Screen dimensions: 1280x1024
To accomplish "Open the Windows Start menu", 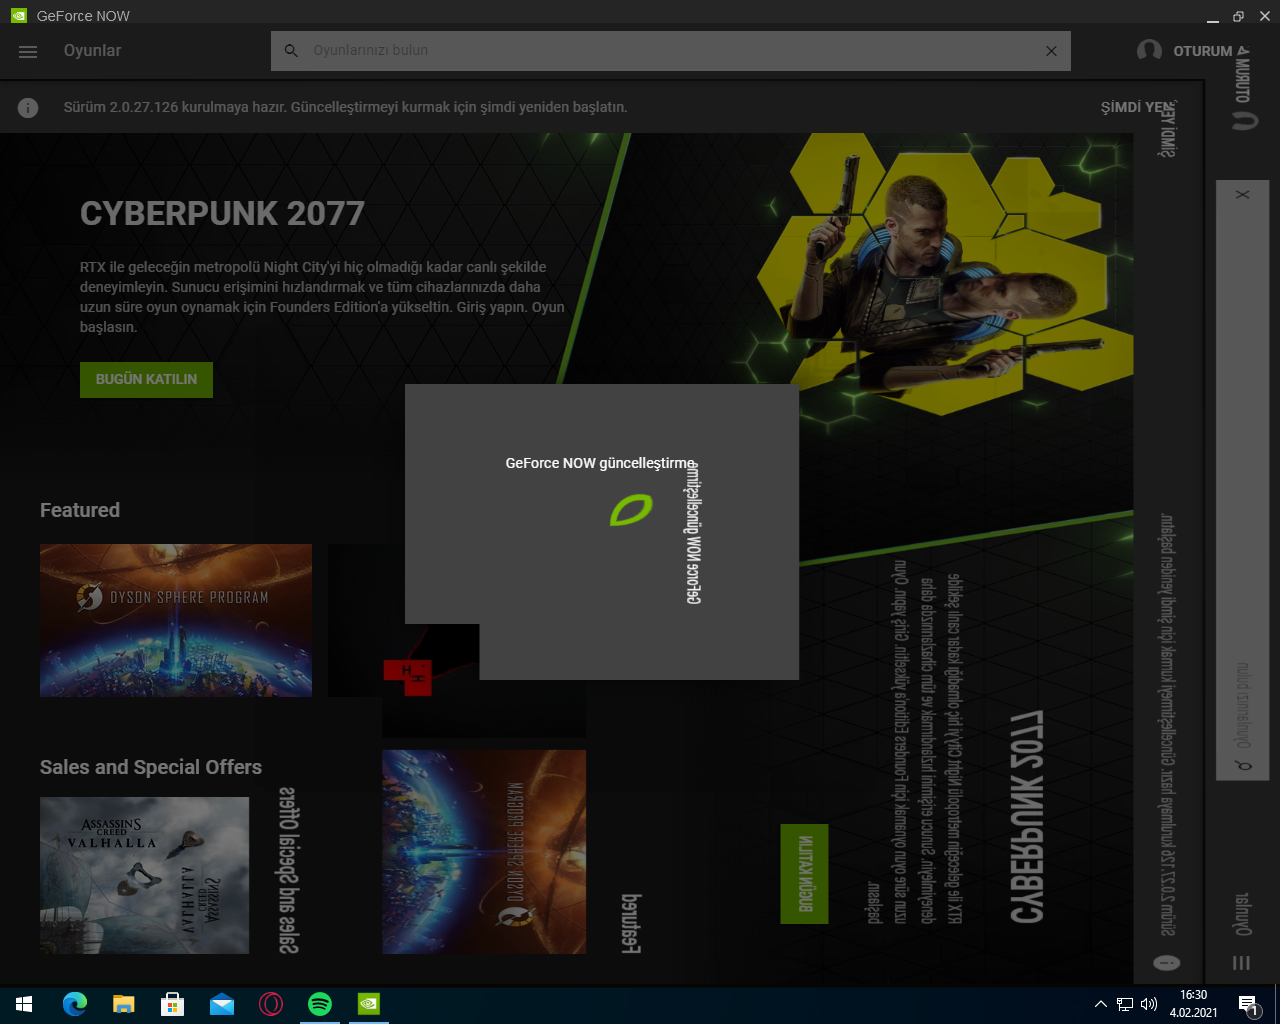I will (x=24, y=1004).
